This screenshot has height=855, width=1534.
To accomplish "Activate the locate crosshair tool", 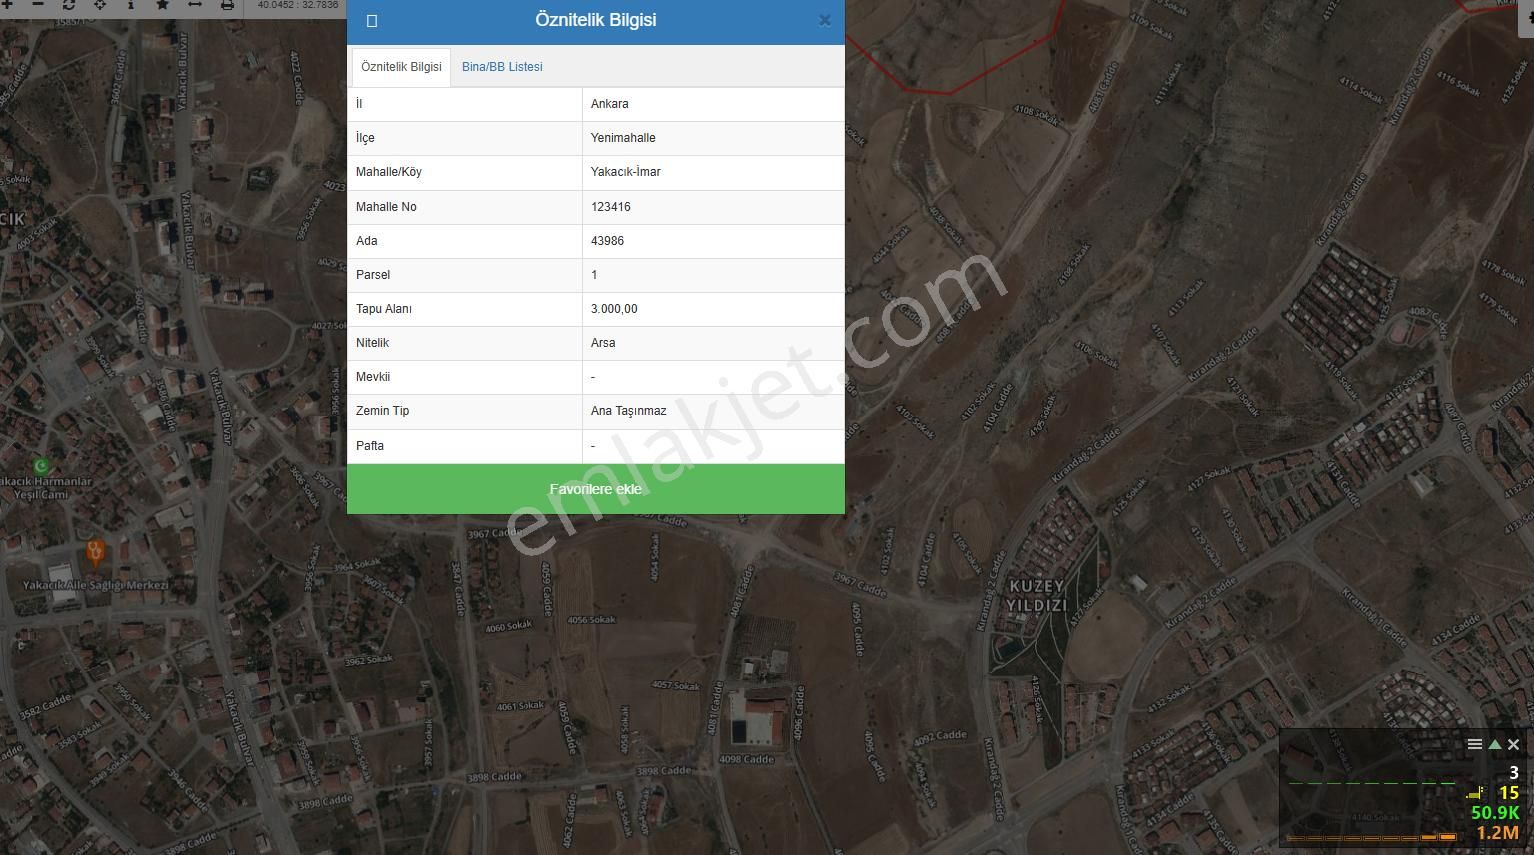I will (100, 4).
